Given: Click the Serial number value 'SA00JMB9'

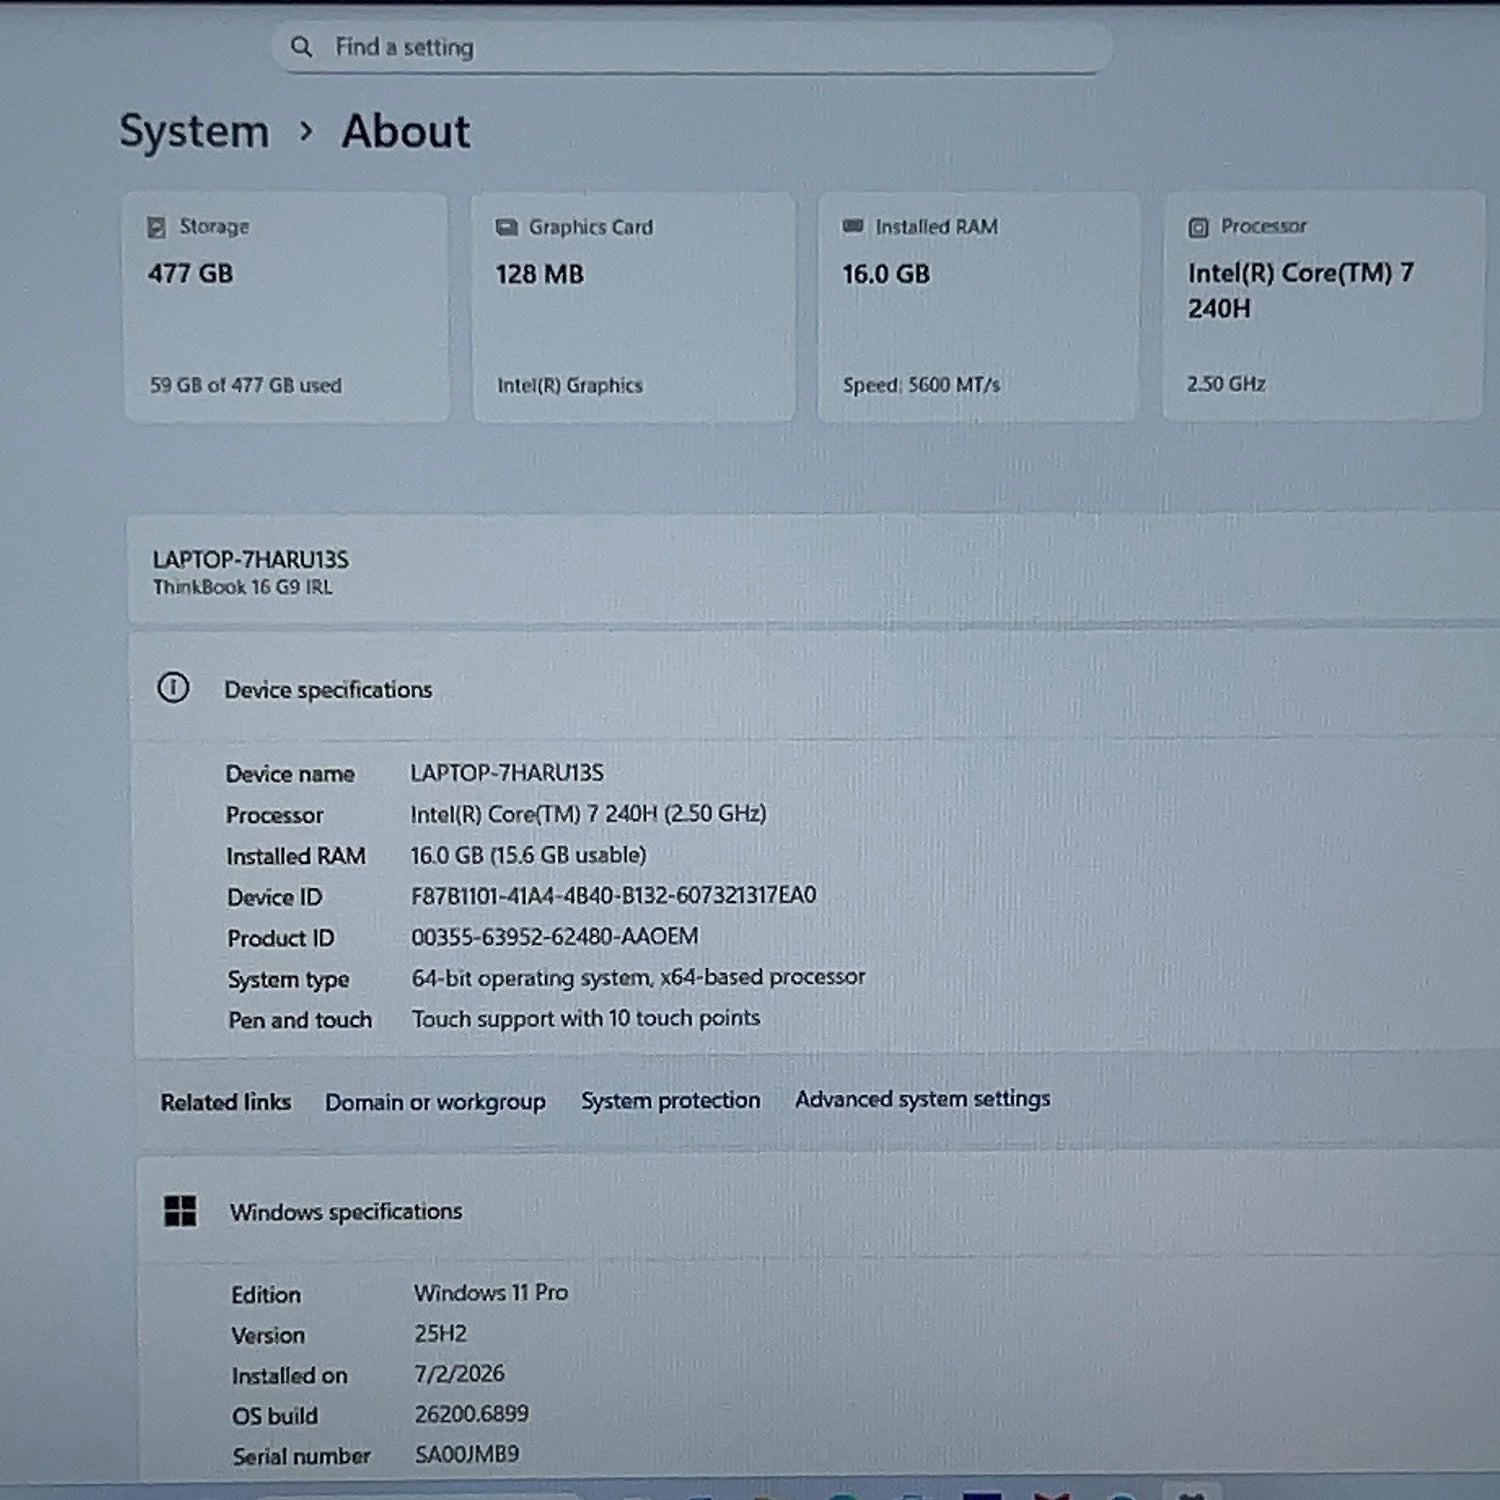Looking at the screenshot, I should coord(467,1454).
